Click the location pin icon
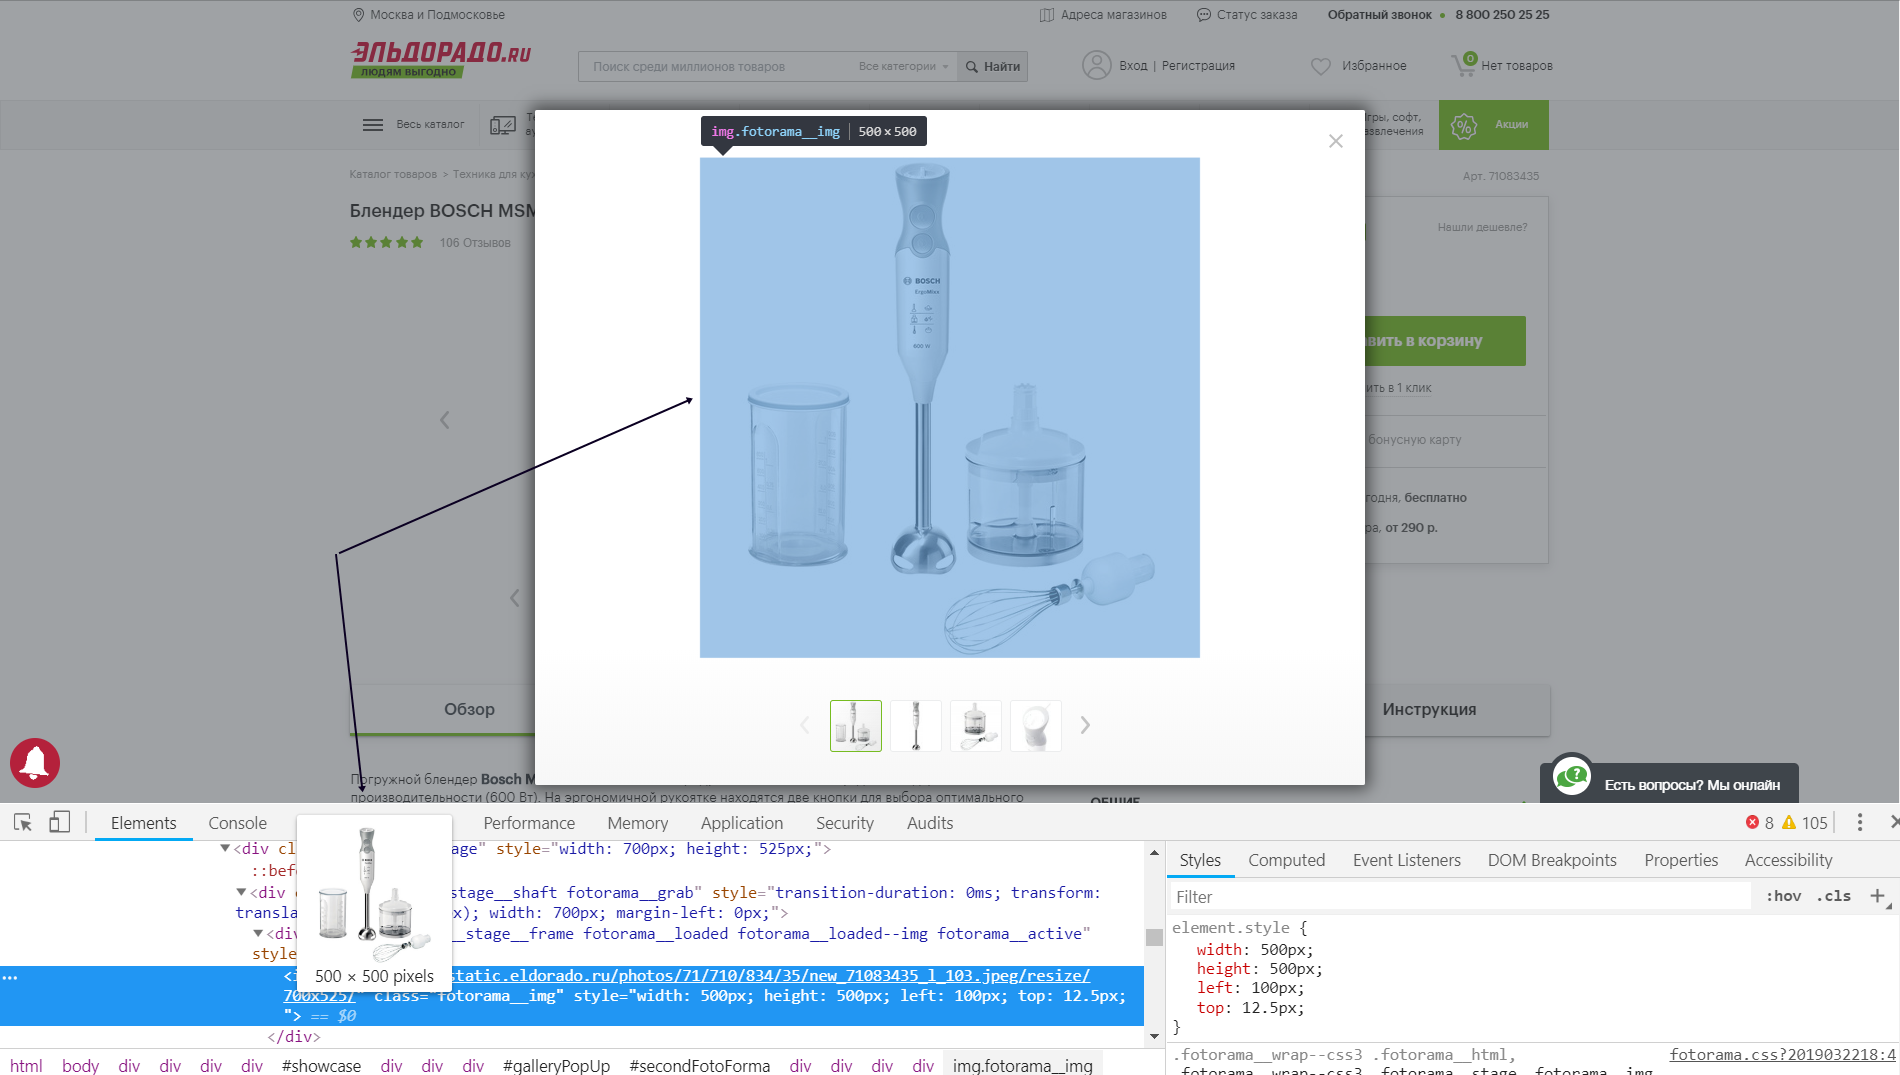This screenshot has height=1075, width=1900. (x=358, y=15)
